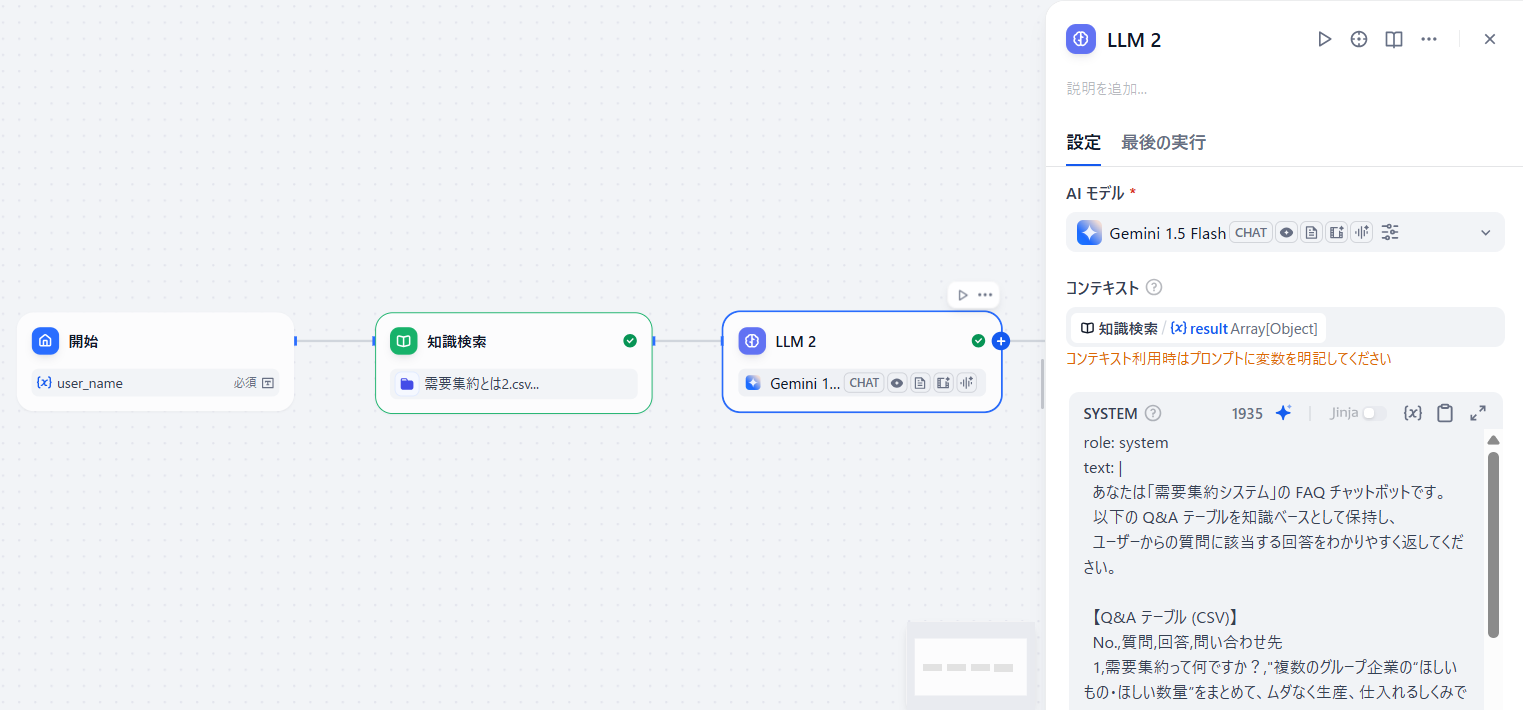The height and width of the screenshot is (710, 1523).
Task: Select the 知識検索 node on canvas
Action: pyautogui.click(x=514, y=362)
